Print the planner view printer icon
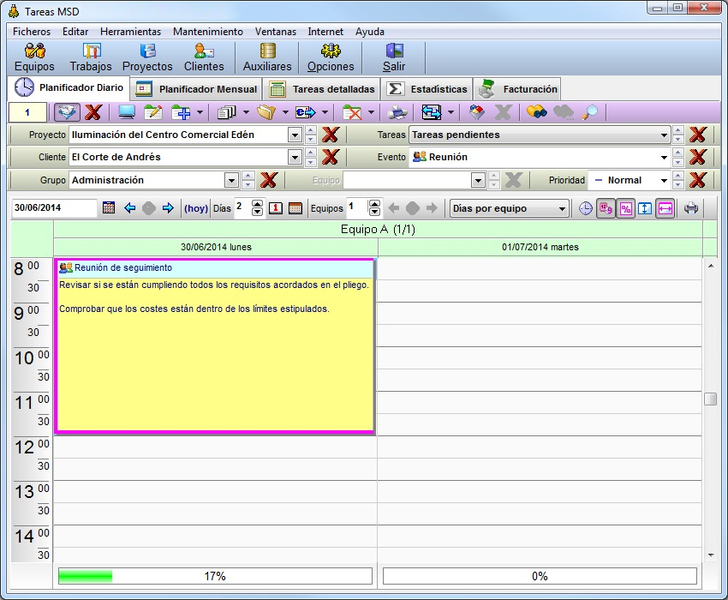Image resolution: width=728 pixels, height=600 pixels. coord(691,208)
